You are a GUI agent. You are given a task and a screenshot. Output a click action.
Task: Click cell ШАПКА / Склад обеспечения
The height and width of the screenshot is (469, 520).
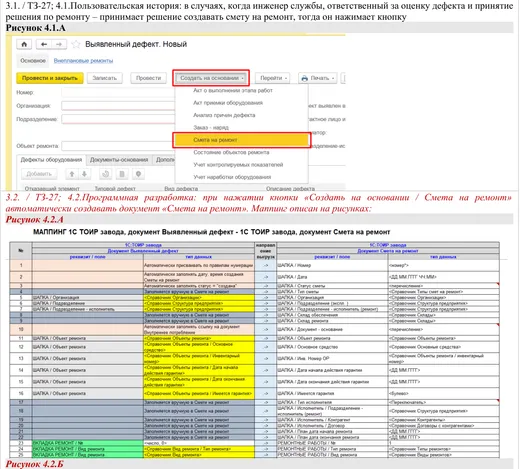click(x=332, y=315)
